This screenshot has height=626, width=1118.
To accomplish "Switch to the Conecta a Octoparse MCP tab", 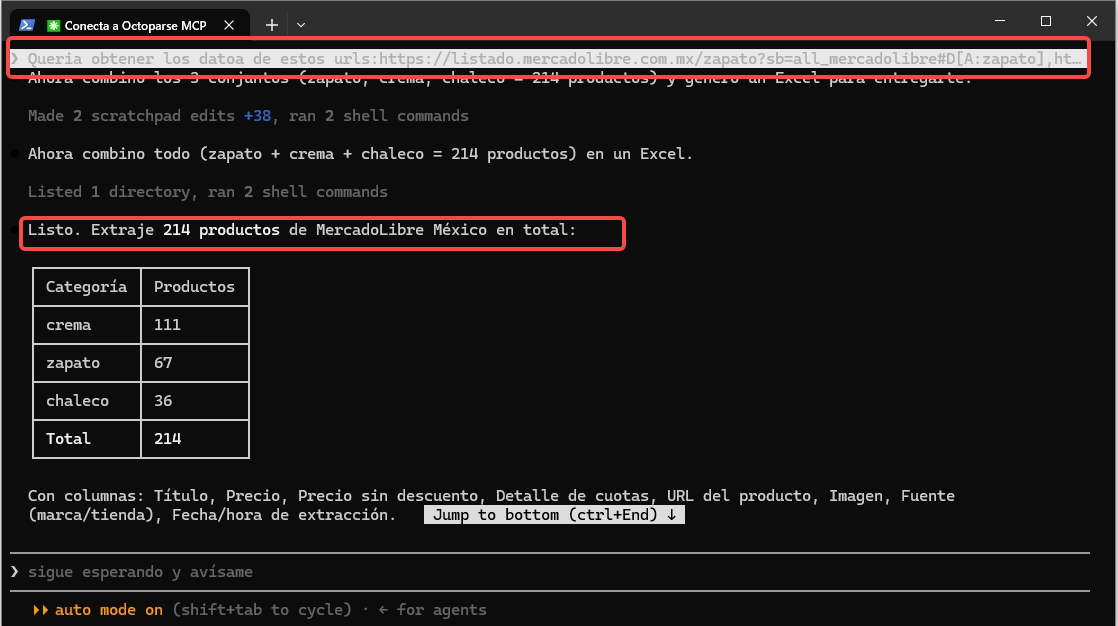I will pos(130,25).
